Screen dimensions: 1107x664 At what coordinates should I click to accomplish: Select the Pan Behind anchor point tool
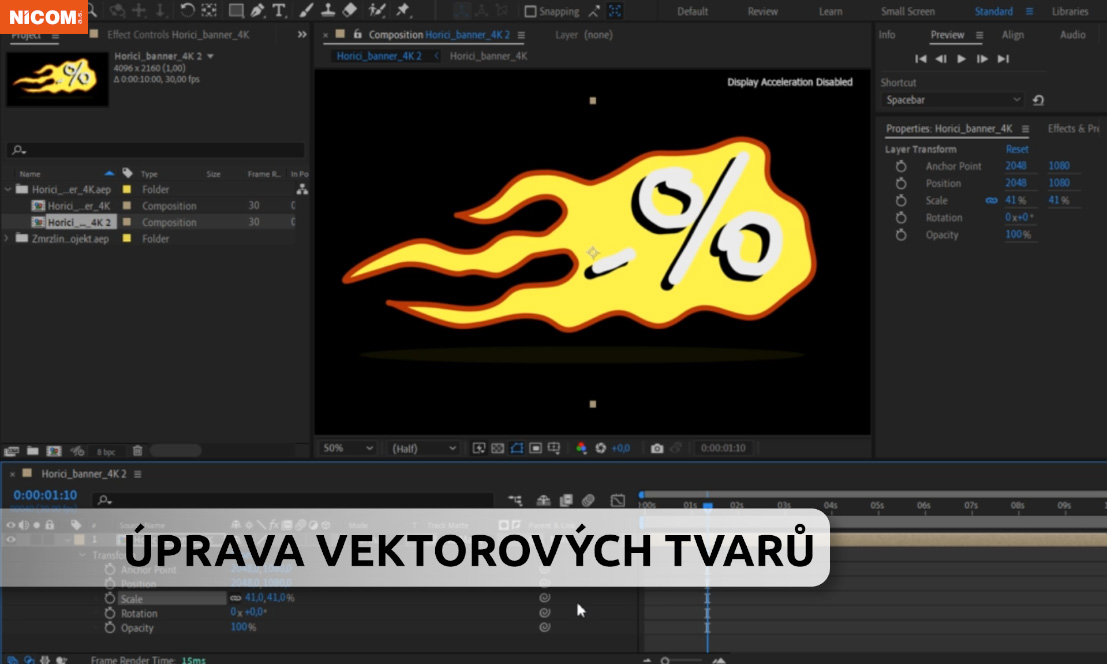(209, 10)
